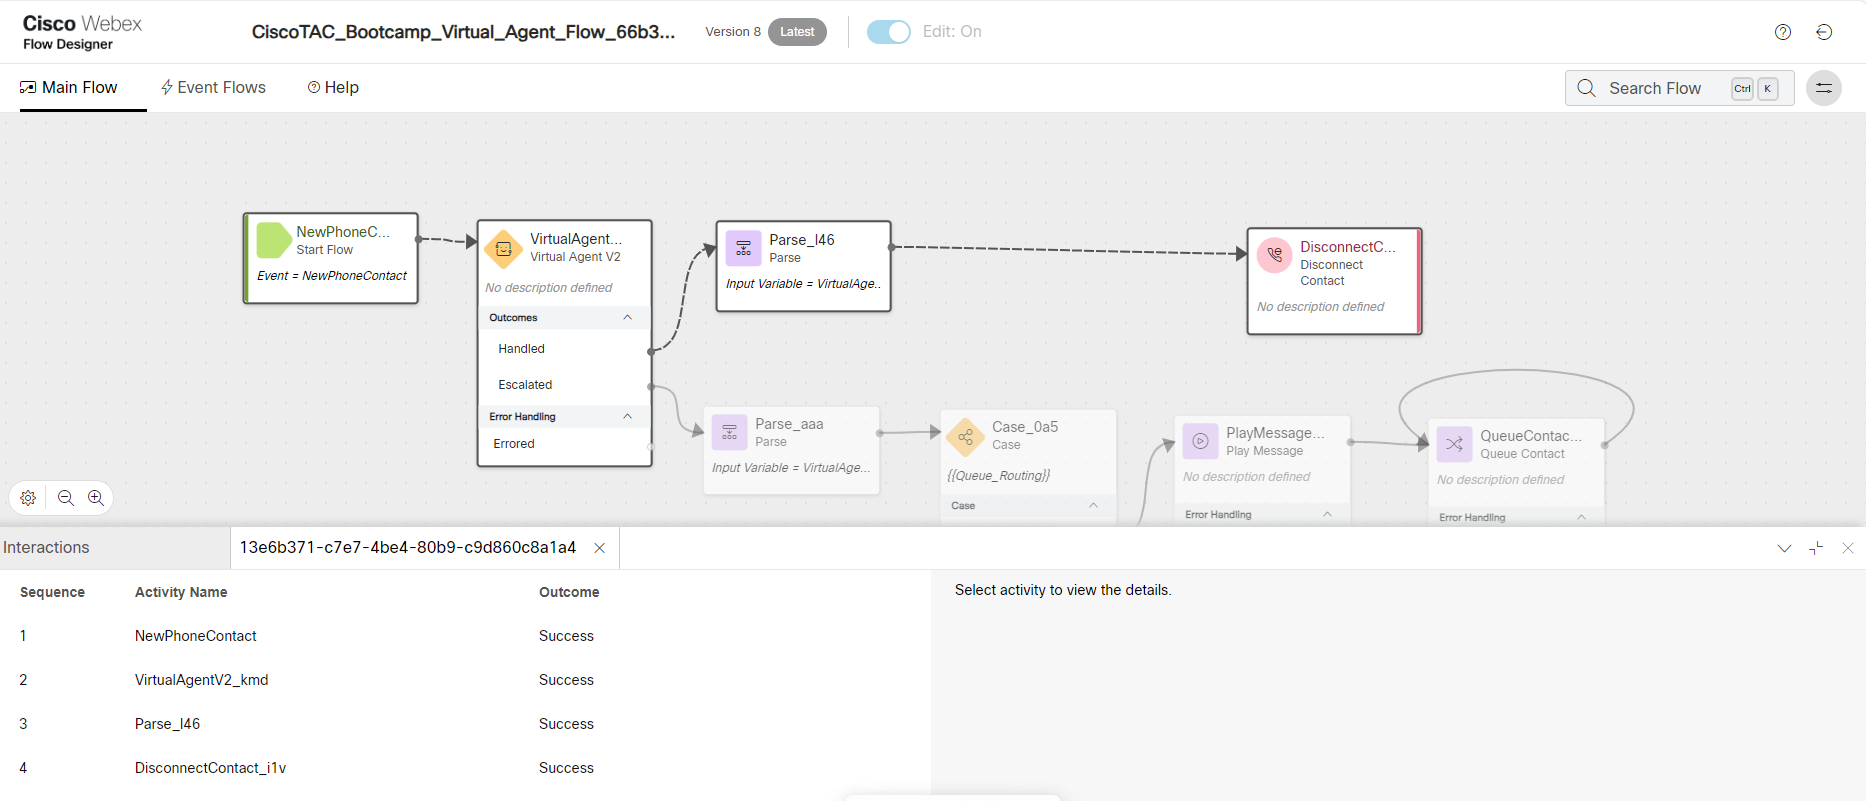
Task: Click the orange Virtual Agent V2 node icon
Action: pos(504,248)
